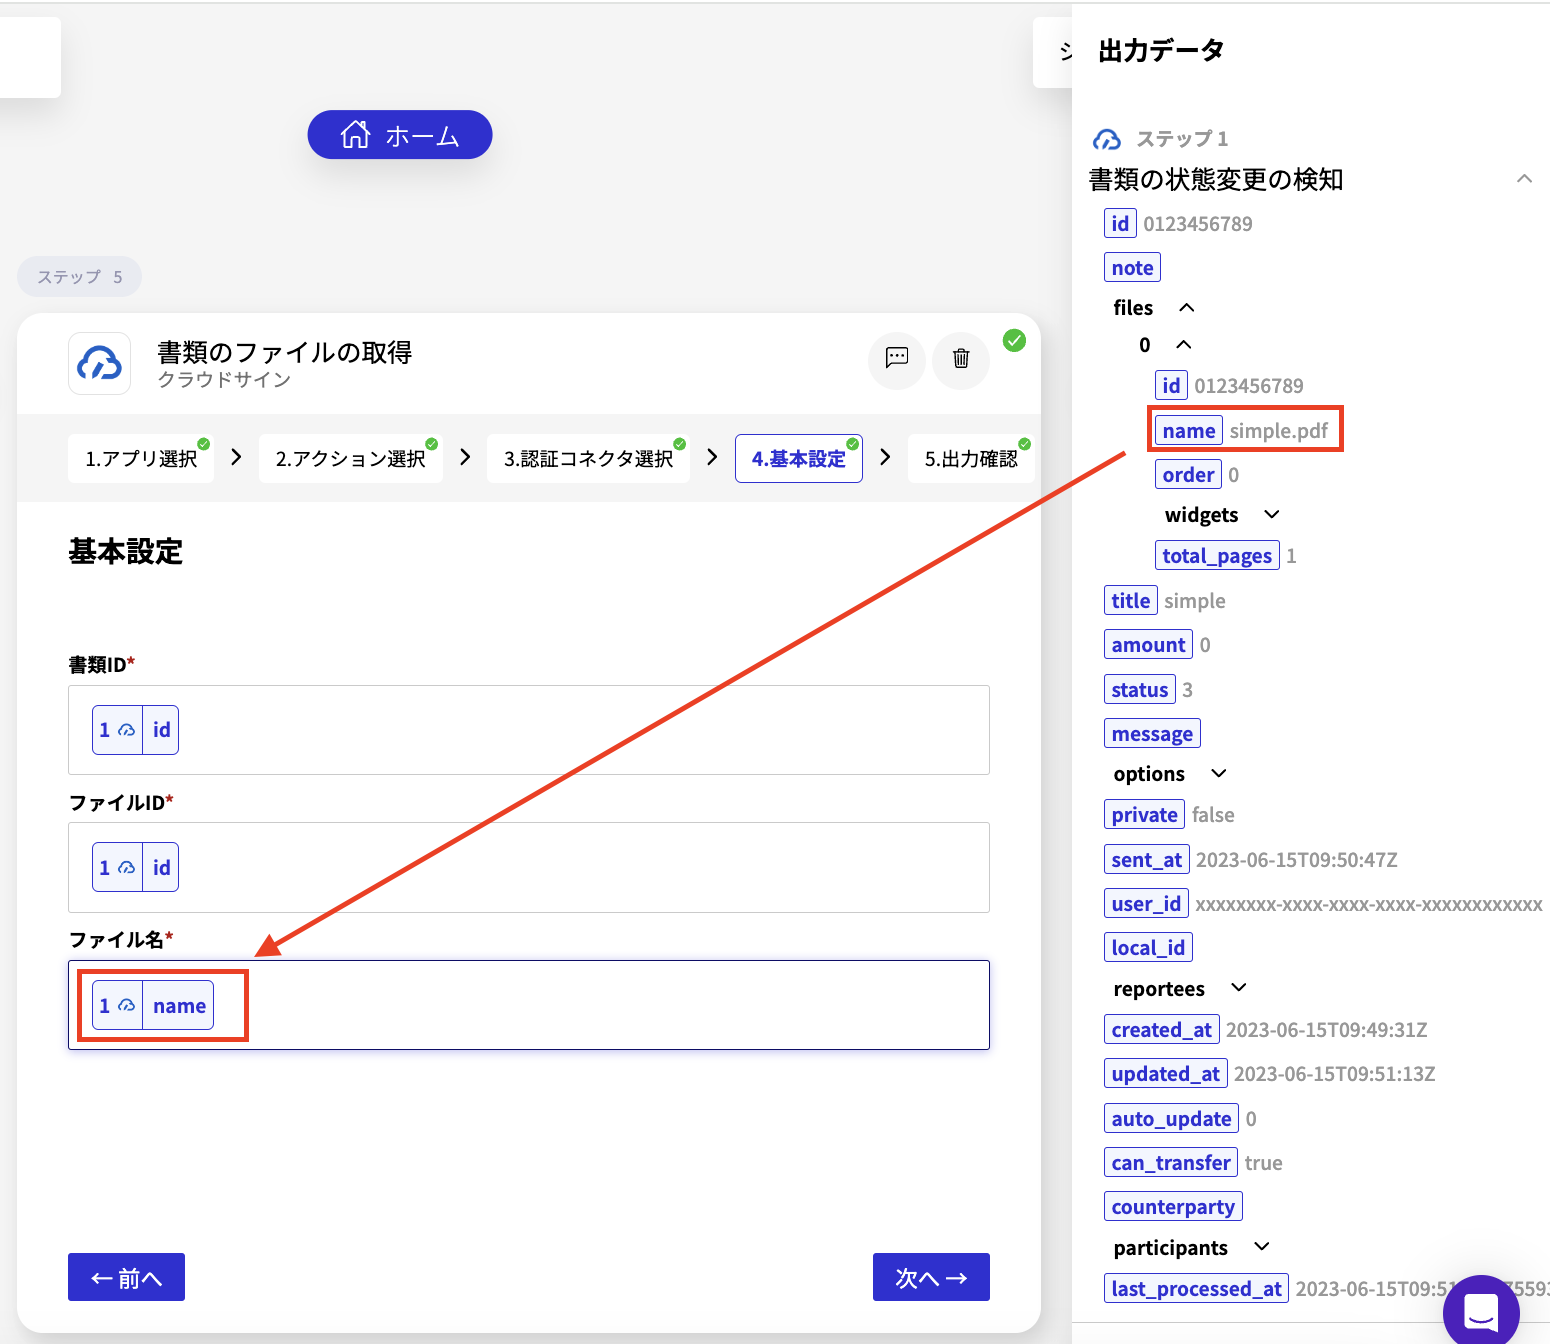Click the ファイル名 input field
The width and height of the screenshot is (1550, 1344).
[x=529, y=1005]
